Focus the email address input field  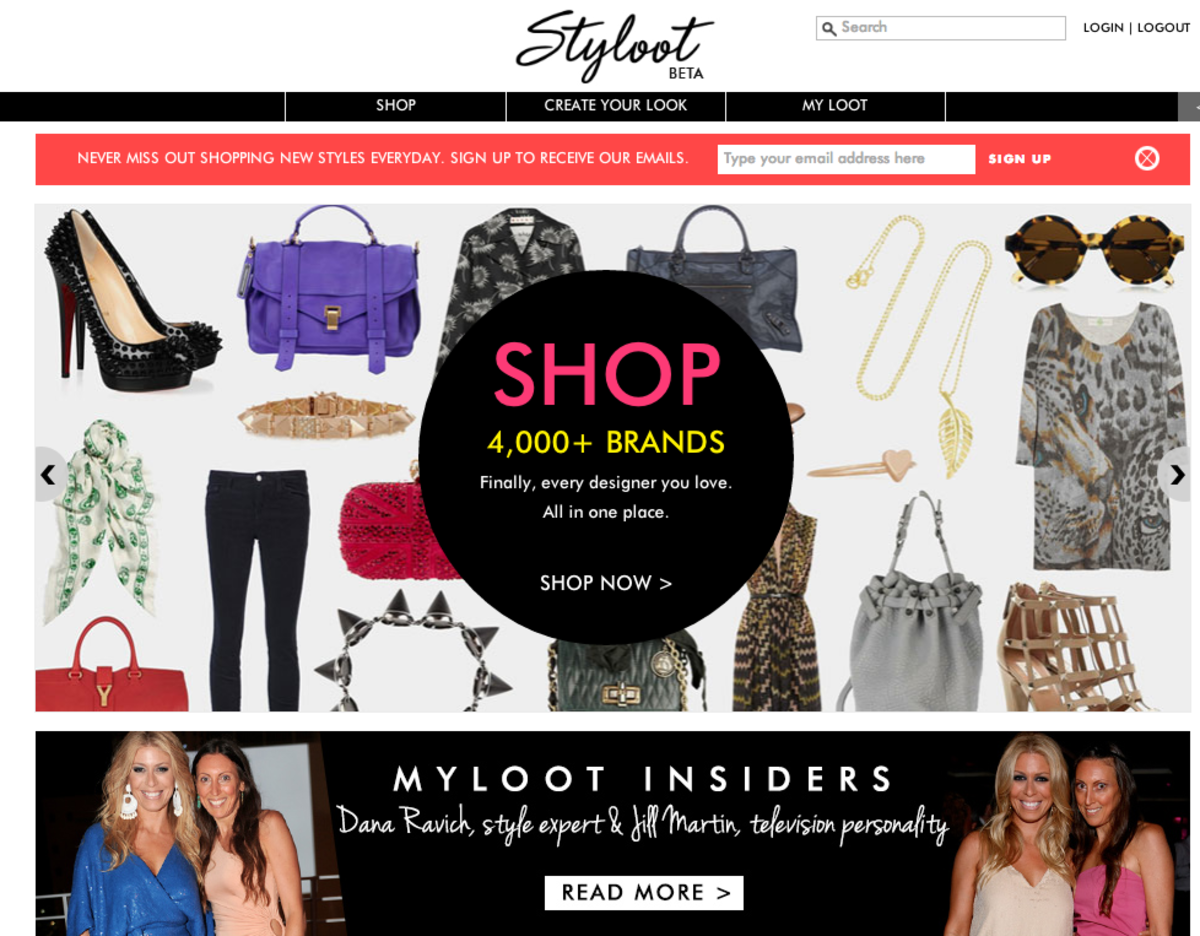(x=846, y=159)
